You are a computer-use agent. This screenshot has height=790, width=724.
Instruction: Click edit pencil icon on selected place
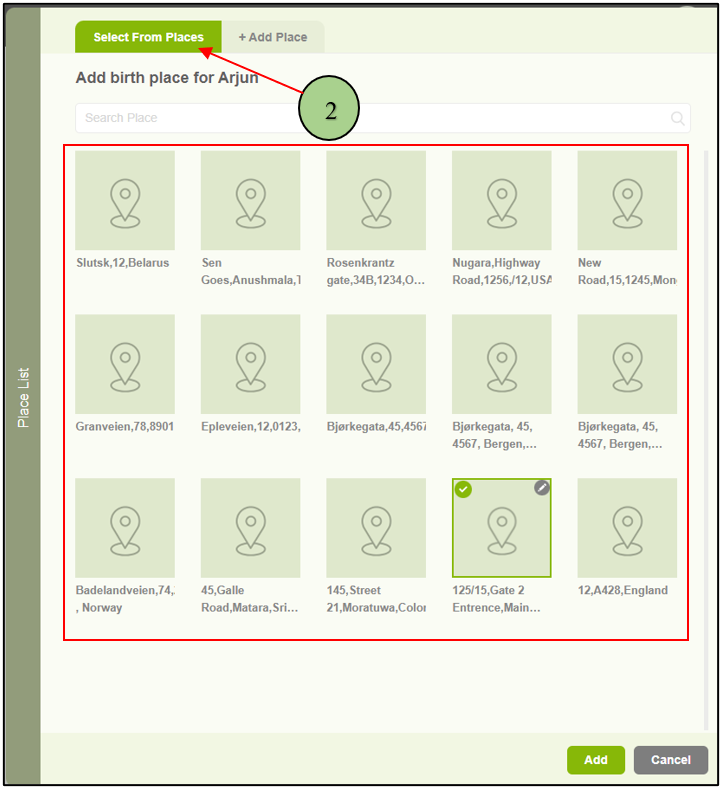pos(541,488)
